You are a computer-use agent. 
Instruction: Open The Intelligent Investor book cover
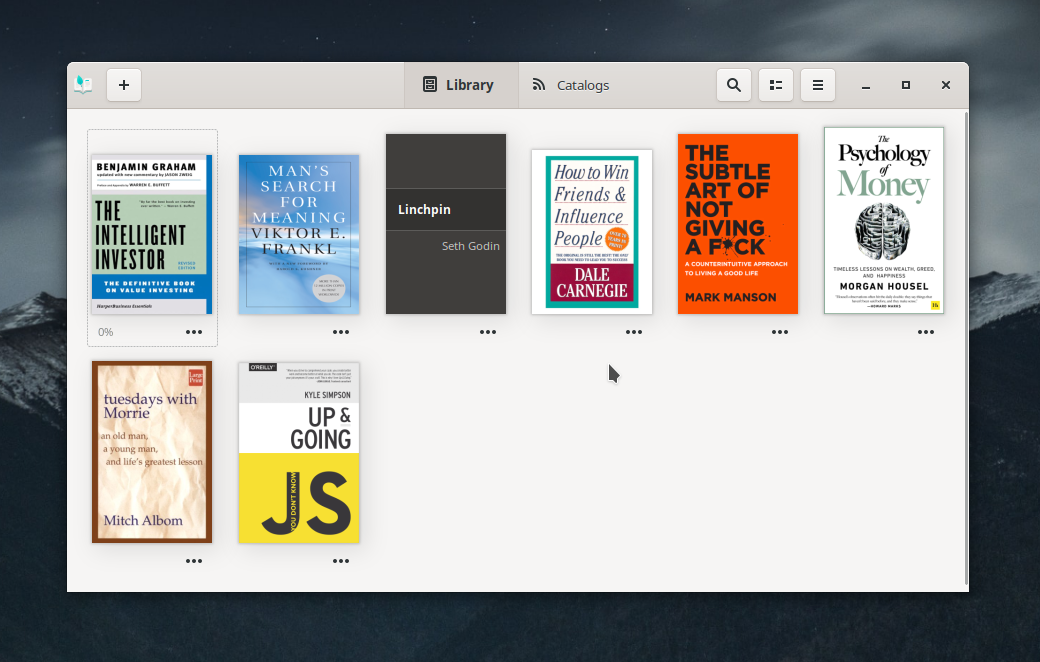coord(152,235)
